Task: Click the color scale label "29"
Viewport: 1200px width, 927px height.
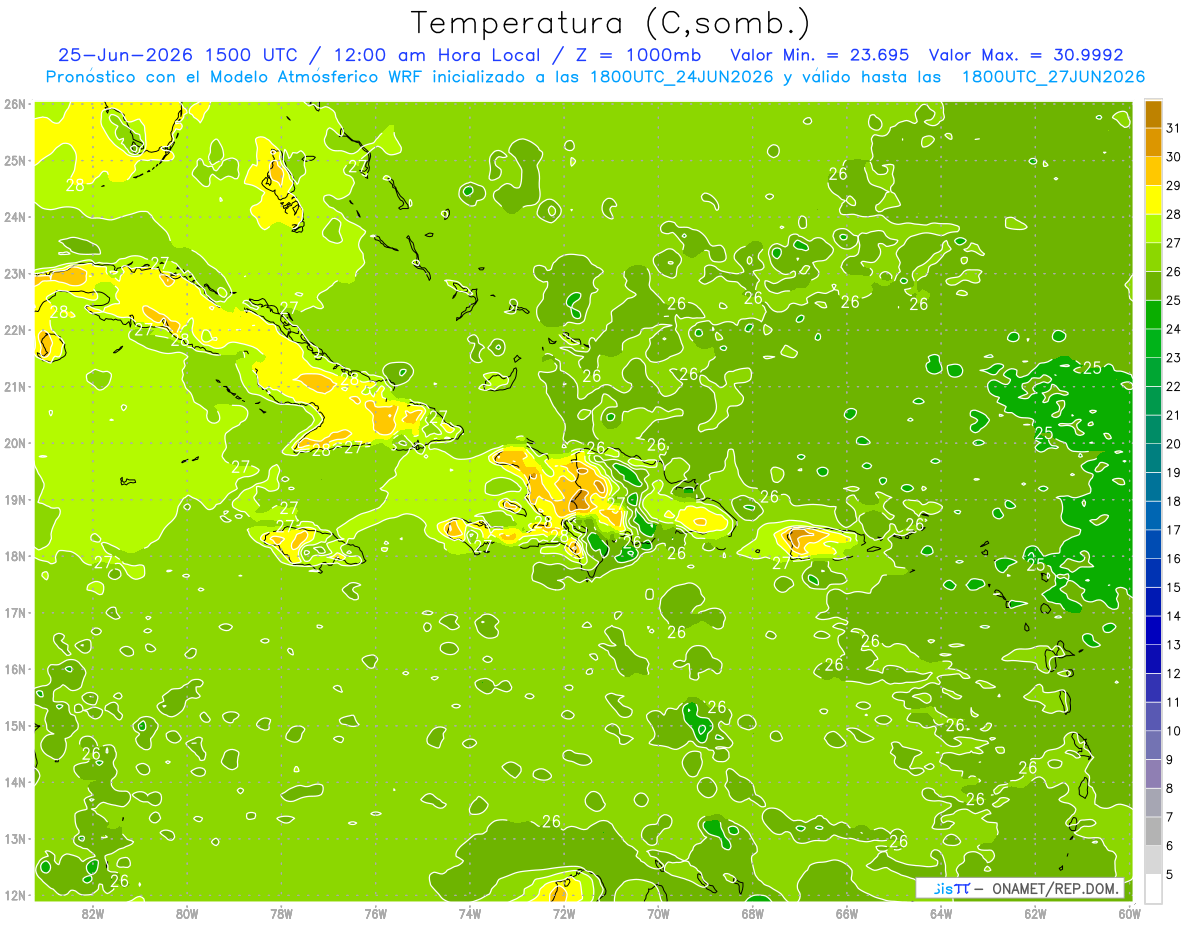Action: pyautogui.click(x=1173, y=186)
